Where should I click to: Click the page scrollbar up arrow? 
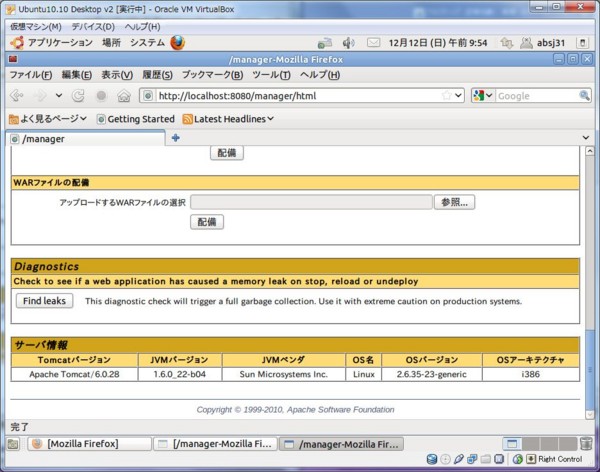point(590,151)
